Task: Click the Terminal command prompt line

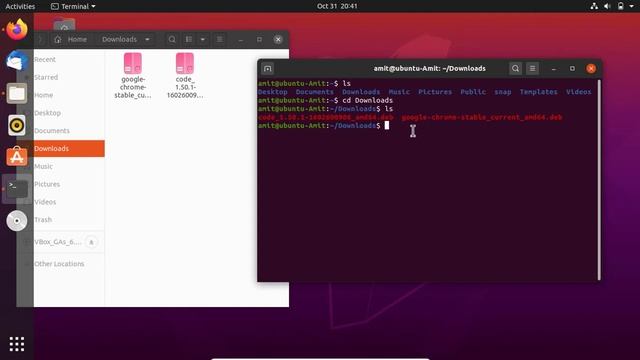Action: [324, 126]
